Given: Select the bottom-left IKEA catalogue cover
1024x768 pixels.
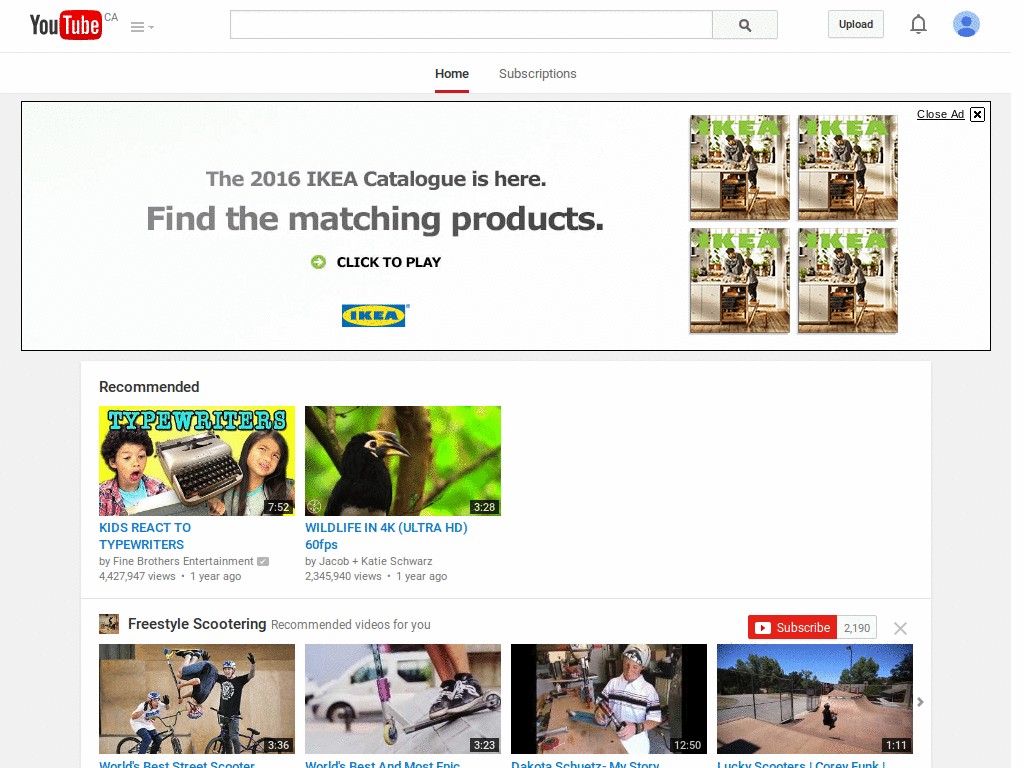Looking at the screenshot, I should 739,281.
